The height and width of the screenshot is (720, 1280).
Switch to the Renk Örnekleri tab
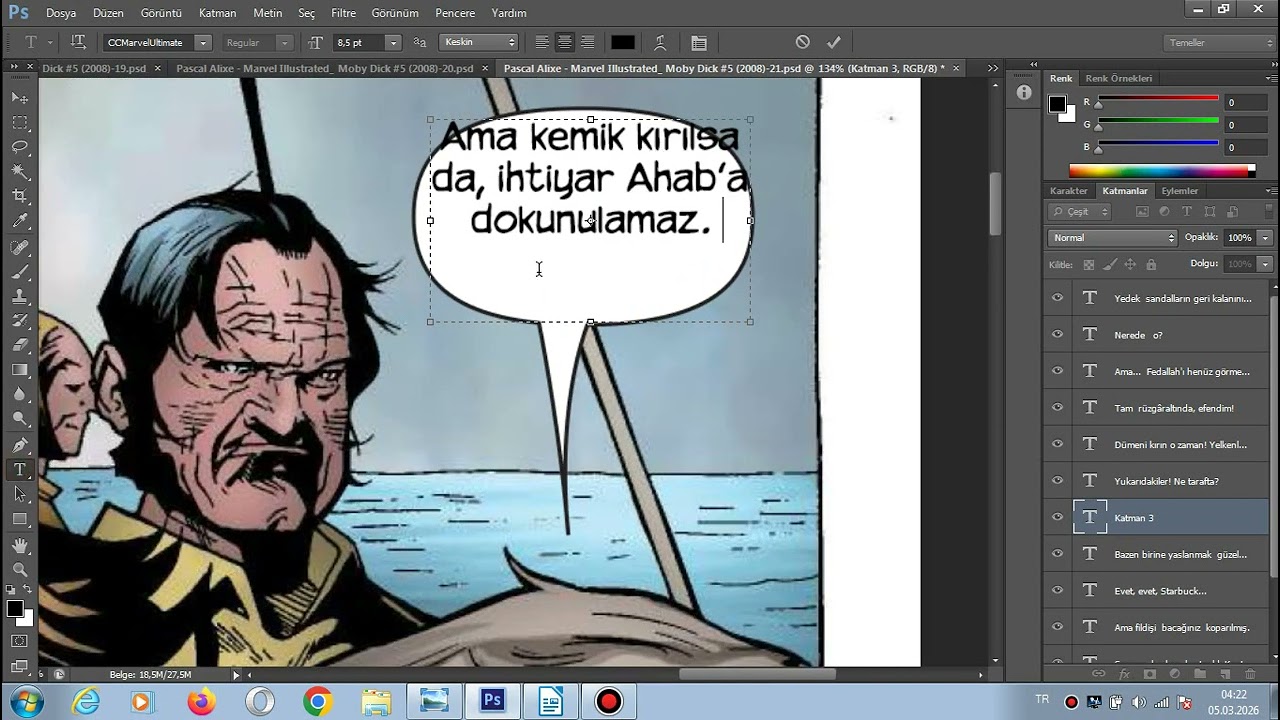(x=1118, y=78)
